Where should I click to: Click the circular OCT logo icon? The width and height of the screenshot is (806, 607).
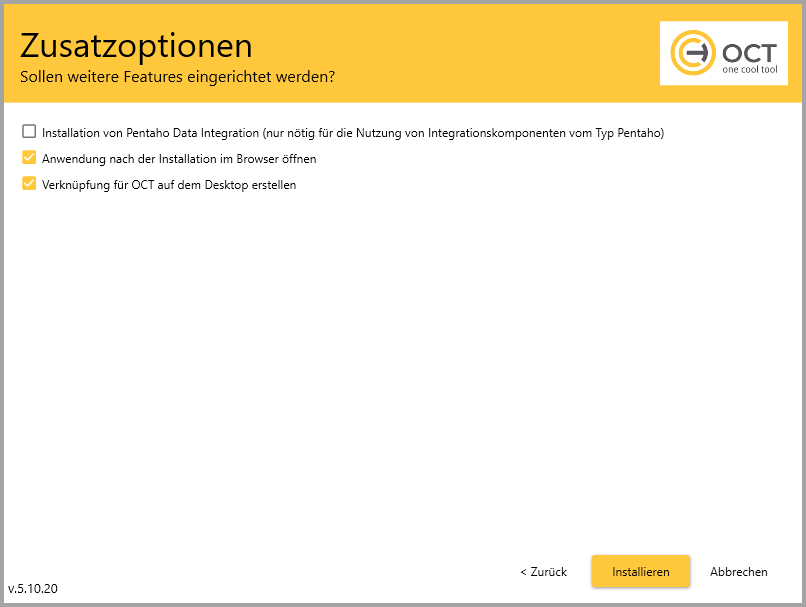[693, 54]
